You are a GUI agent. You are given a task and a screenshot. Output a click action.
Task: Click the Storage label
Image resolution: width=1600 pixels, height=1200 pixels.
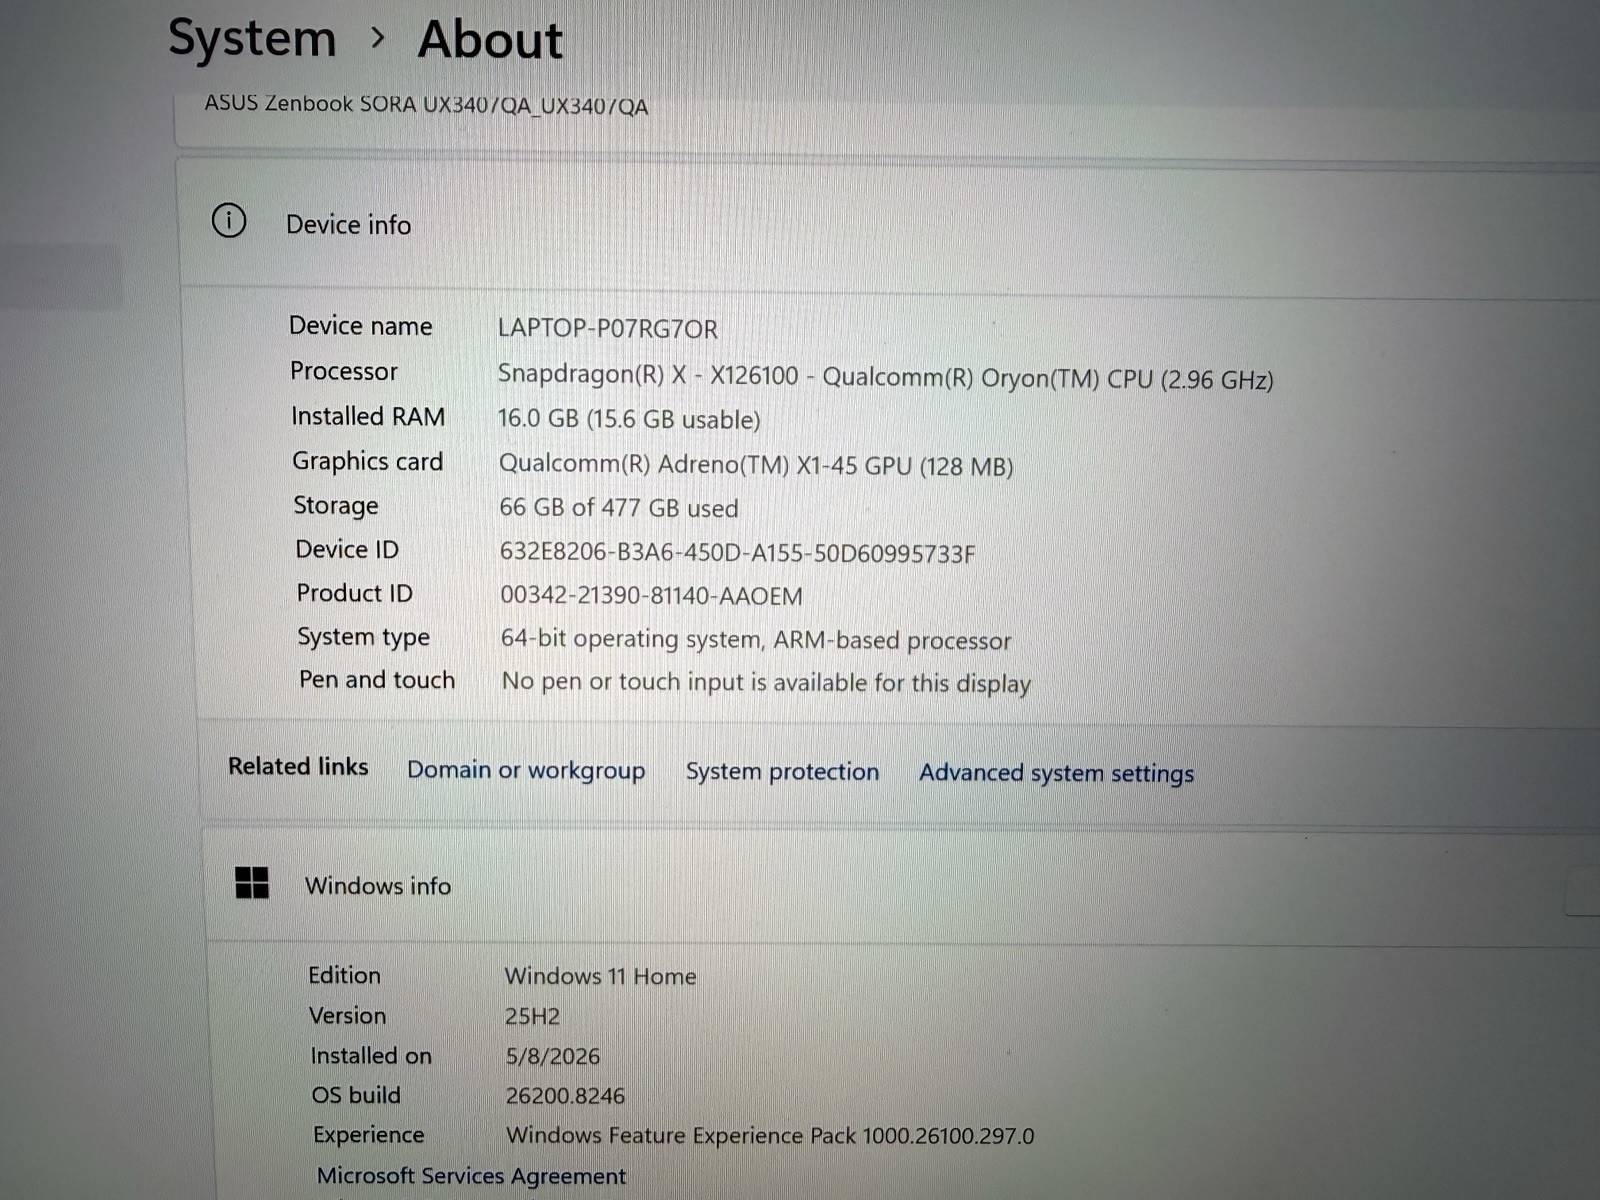336,506
